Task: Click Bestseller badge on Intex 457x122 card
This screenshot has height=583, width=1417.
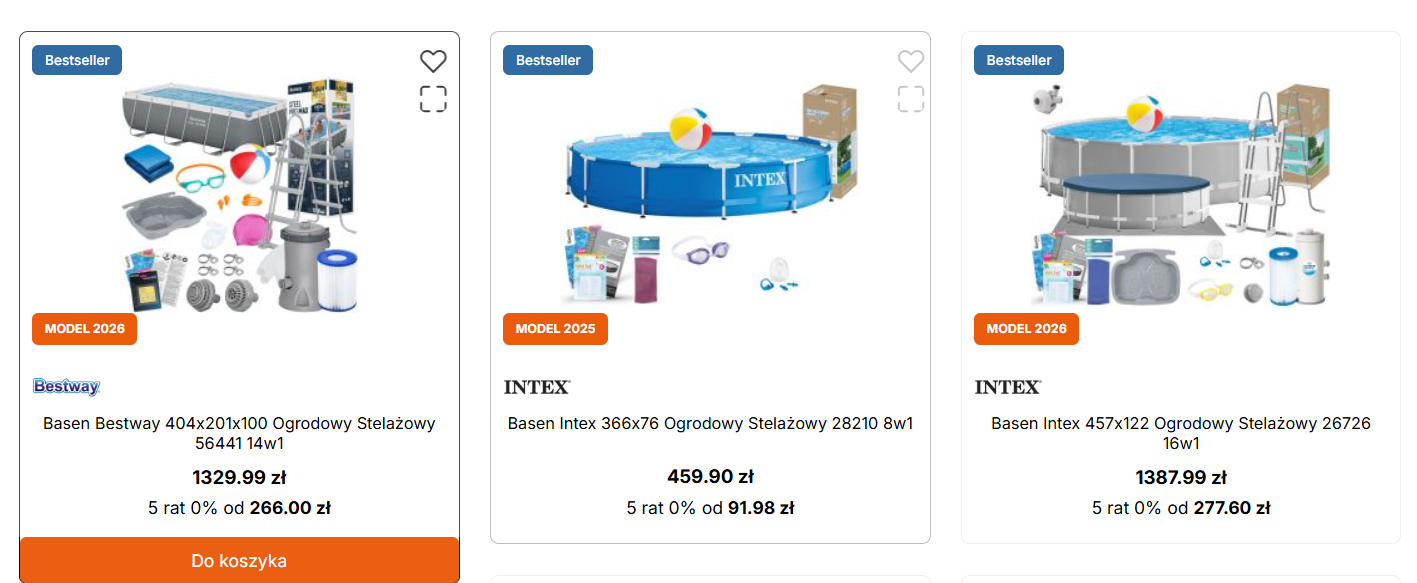Action: (1019, 60)
